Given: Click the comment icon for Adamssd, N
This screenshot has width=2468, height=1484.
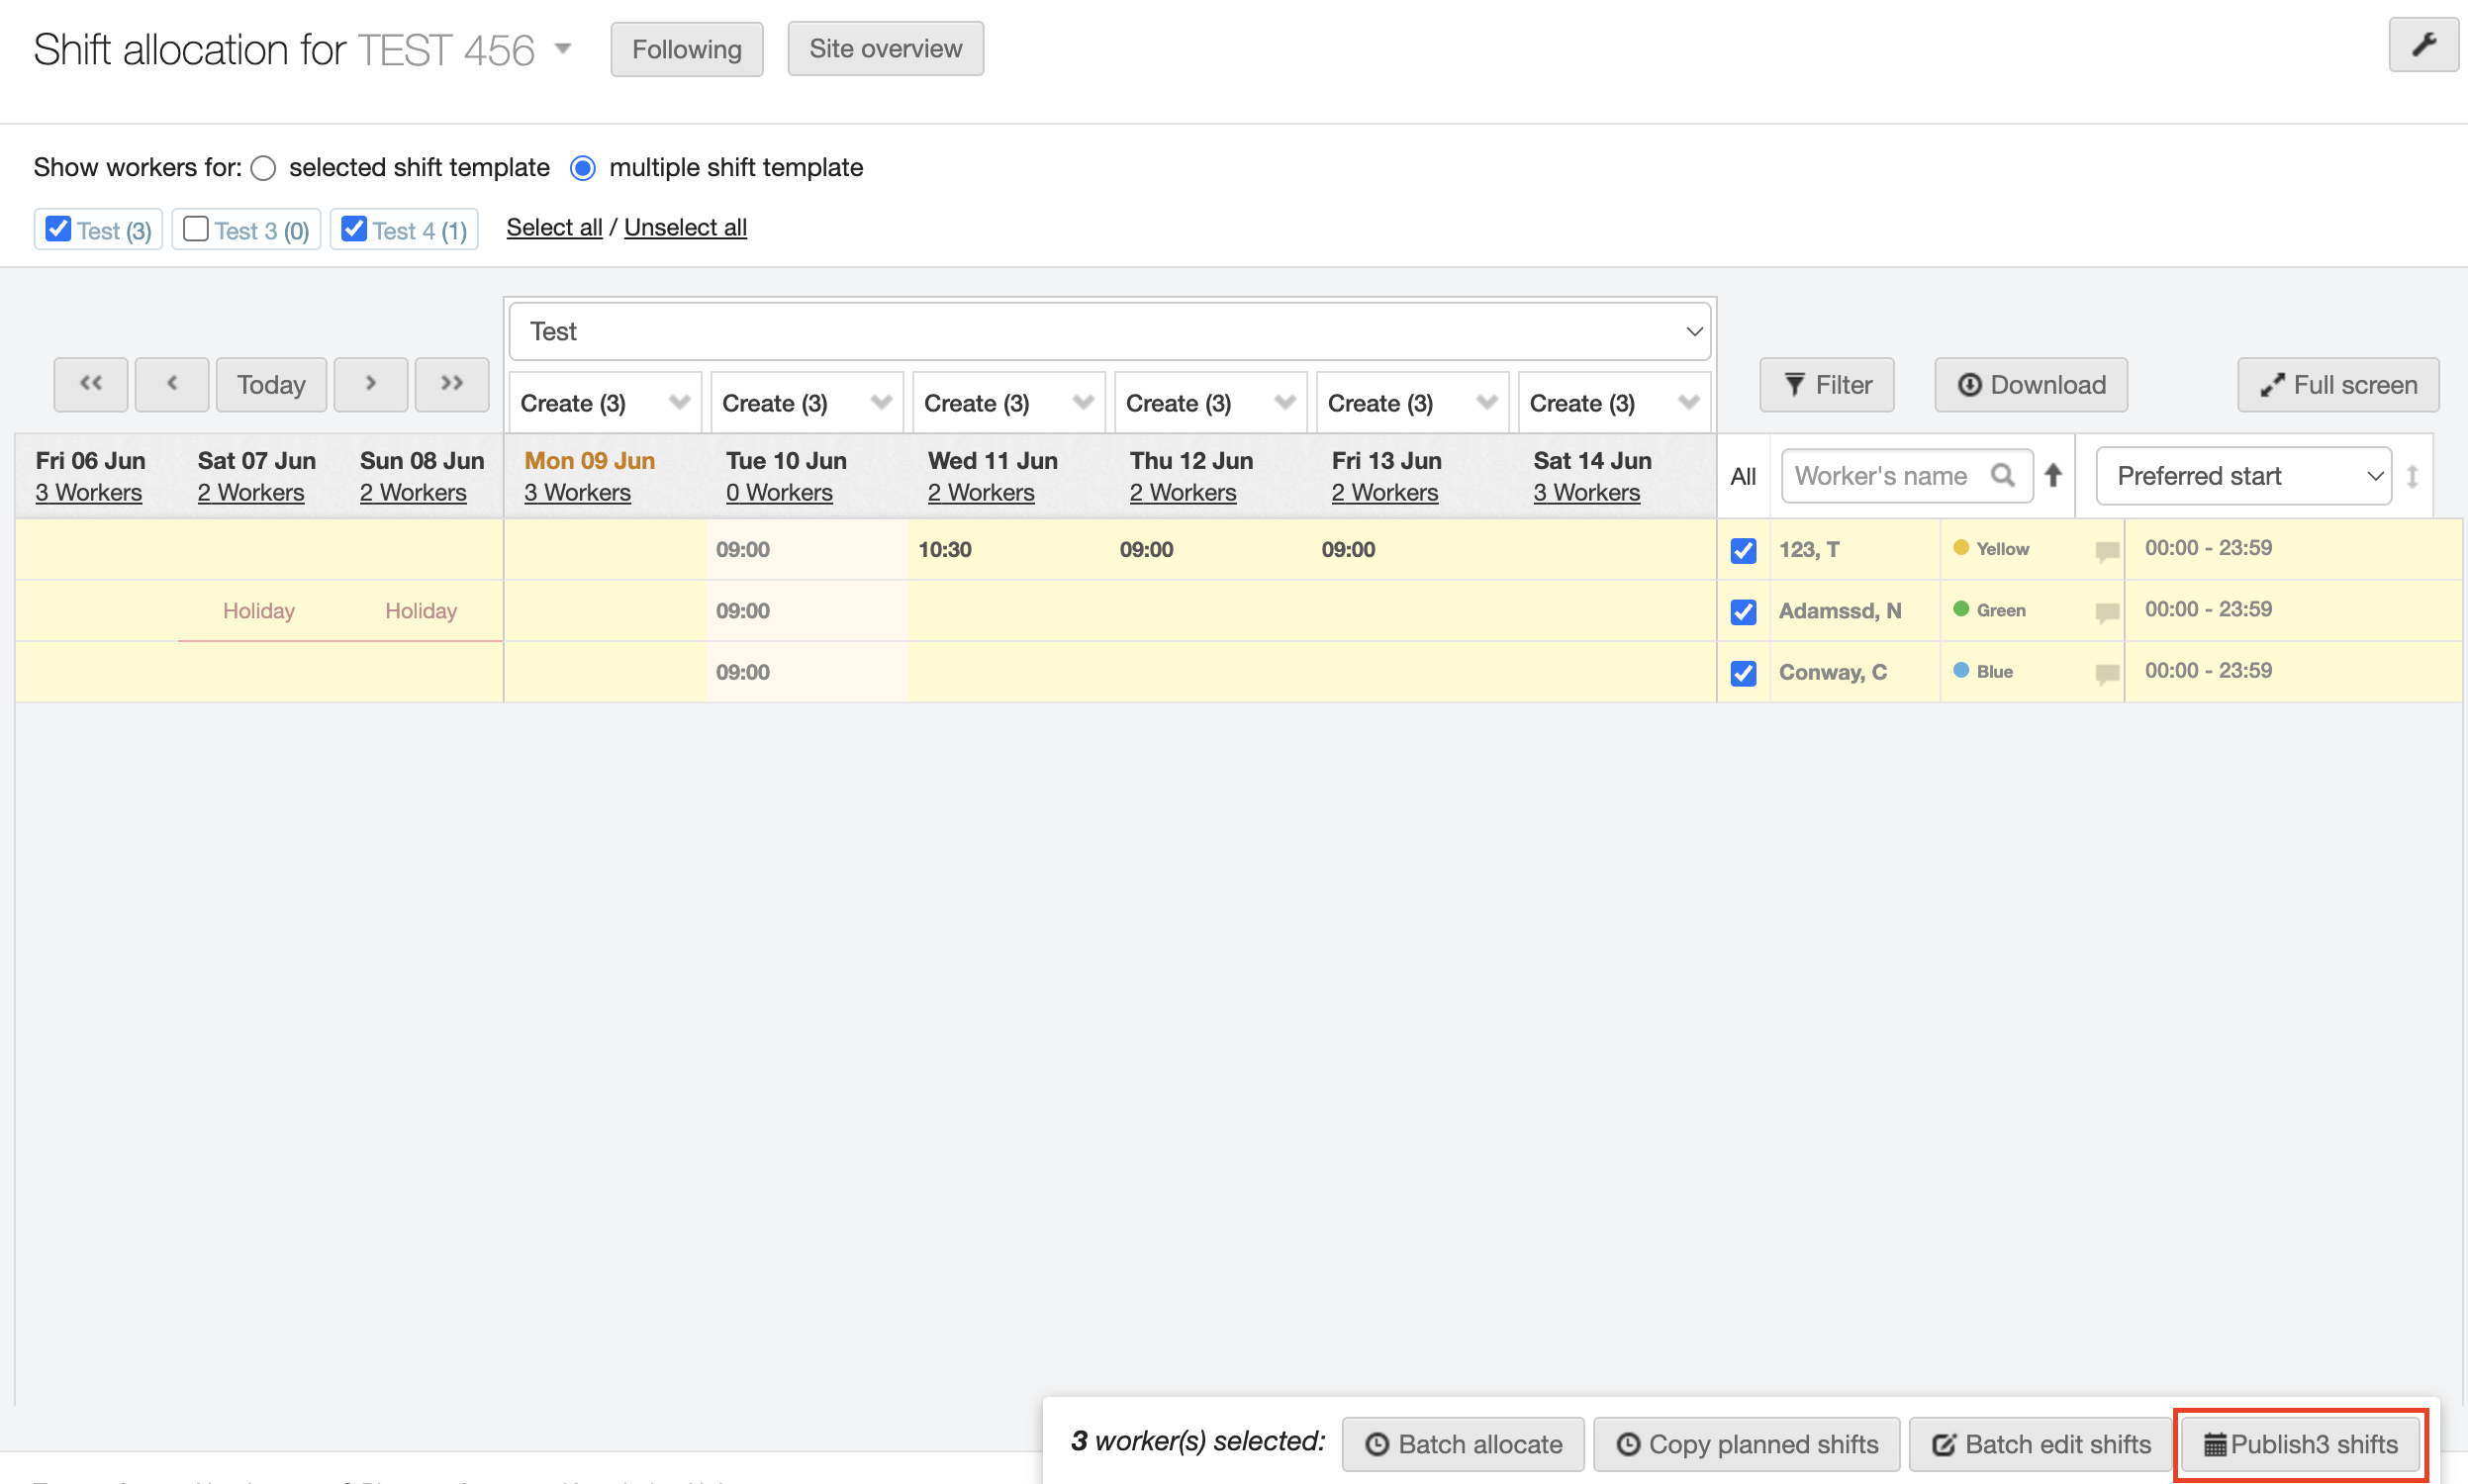Looking at the screenshot, I should point(2106,612).
